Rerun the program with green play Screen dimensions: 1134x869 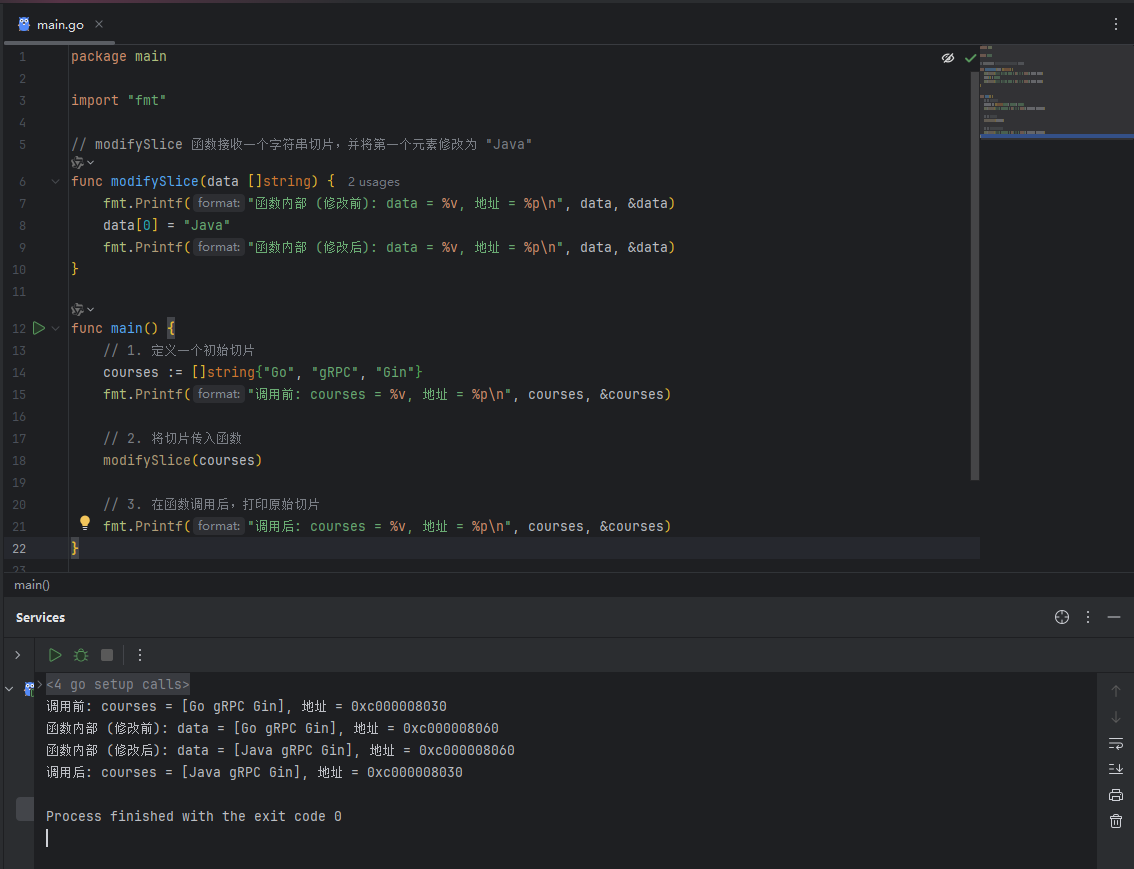[x=55, y=655]
